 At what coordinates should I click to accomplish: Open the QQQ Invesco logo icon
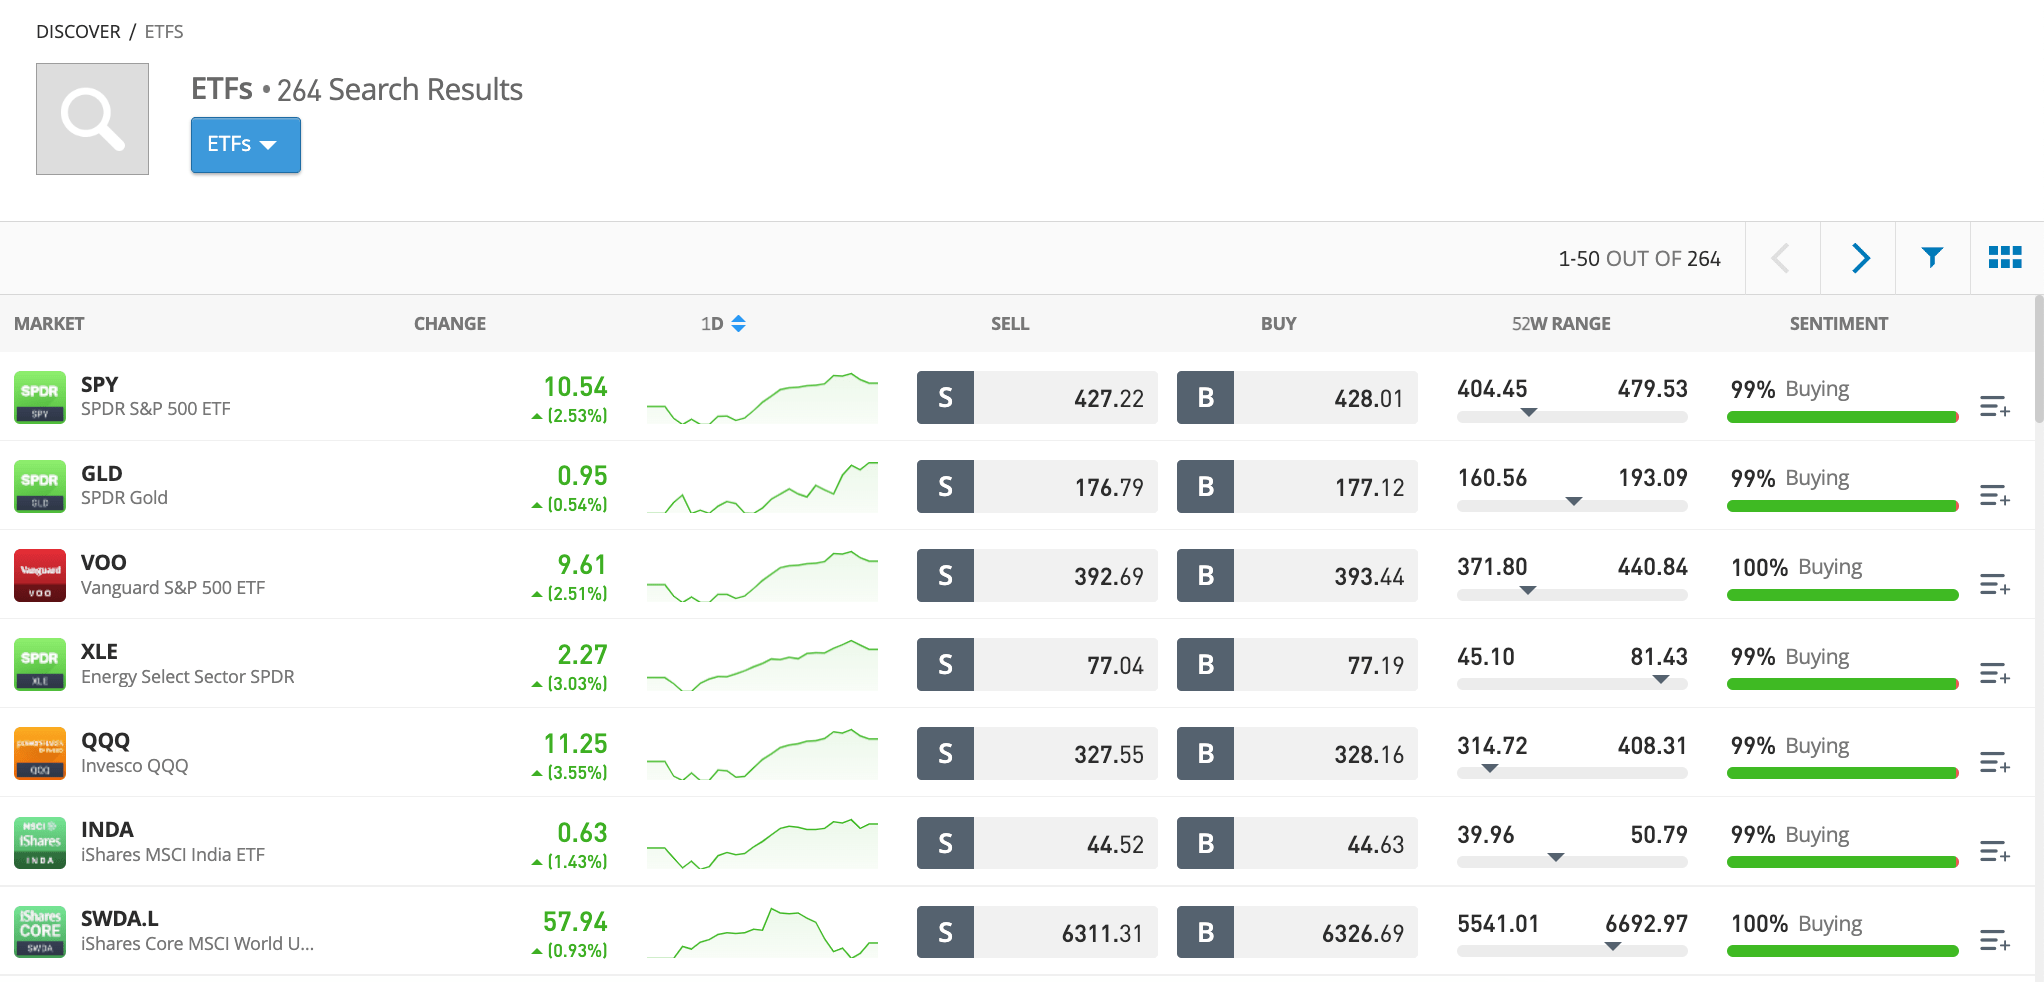coord(40,753)
